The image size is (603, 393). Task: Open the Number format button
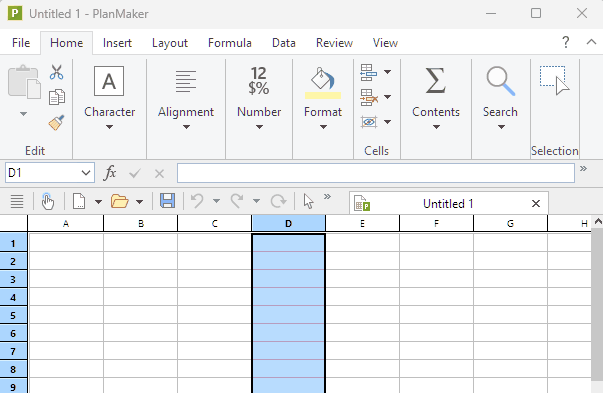(x=259, y=98)
